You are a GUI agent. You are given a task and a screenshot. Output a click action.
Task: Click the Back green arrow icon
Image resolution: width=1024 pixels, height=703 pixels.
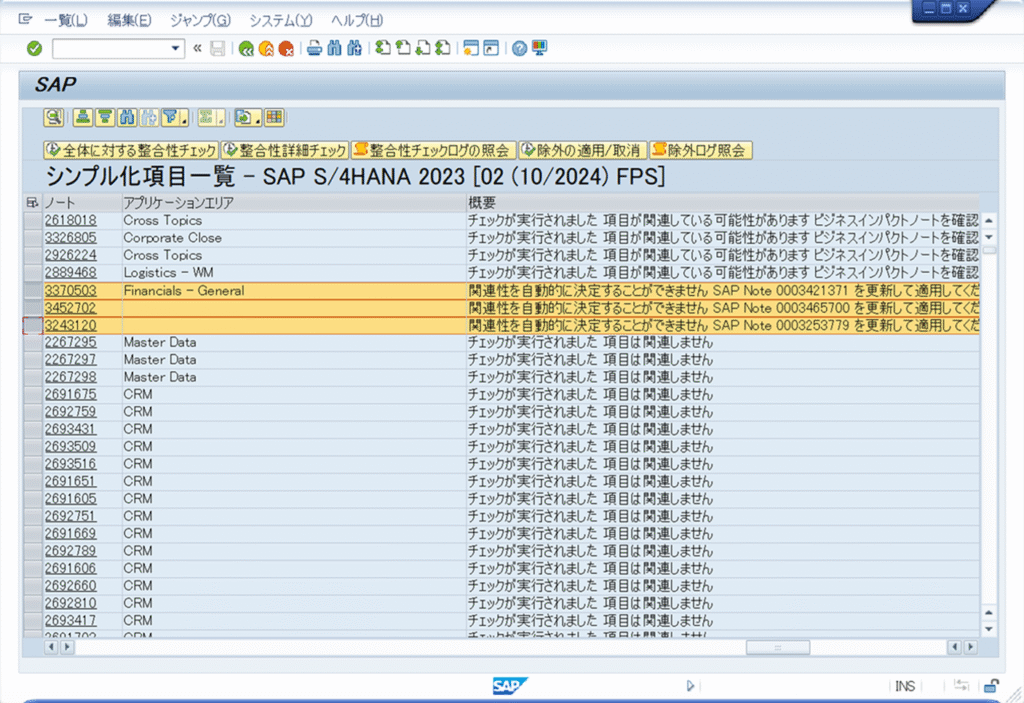click(x=246, y=48)
